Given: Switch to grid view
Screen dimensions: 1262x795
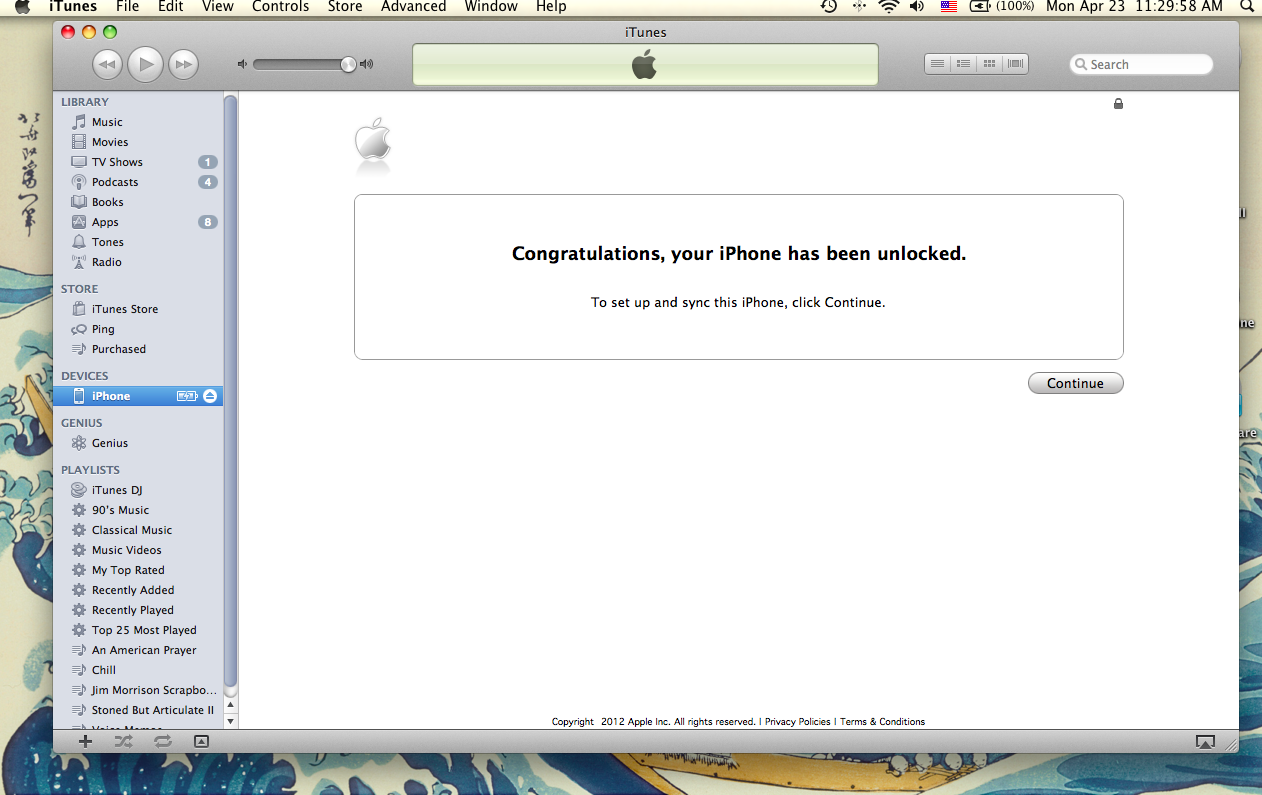Looking at the screenshot, I should click(989, 64).
